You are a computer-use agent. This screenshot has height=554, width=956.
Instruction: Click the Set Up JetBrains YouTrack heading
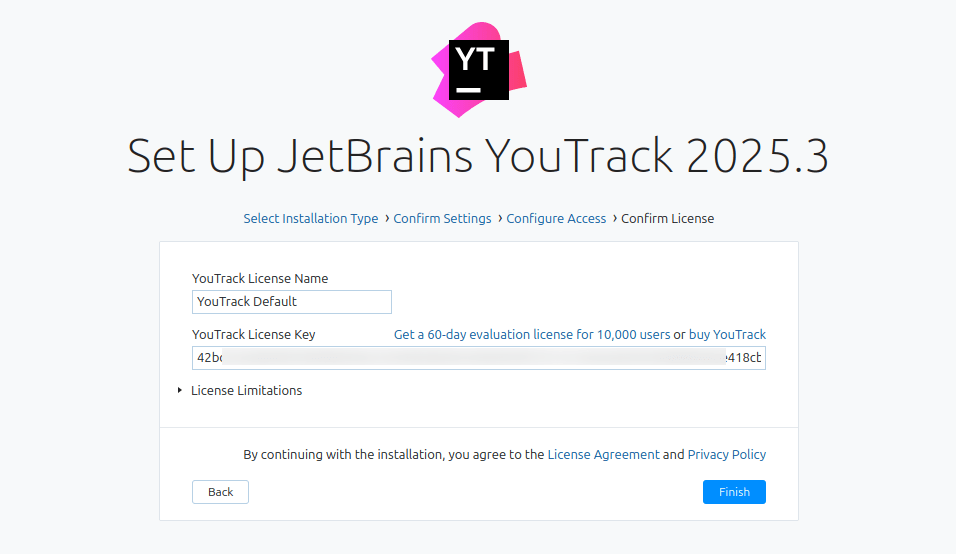pyautogui.click(x=478, y=157)
